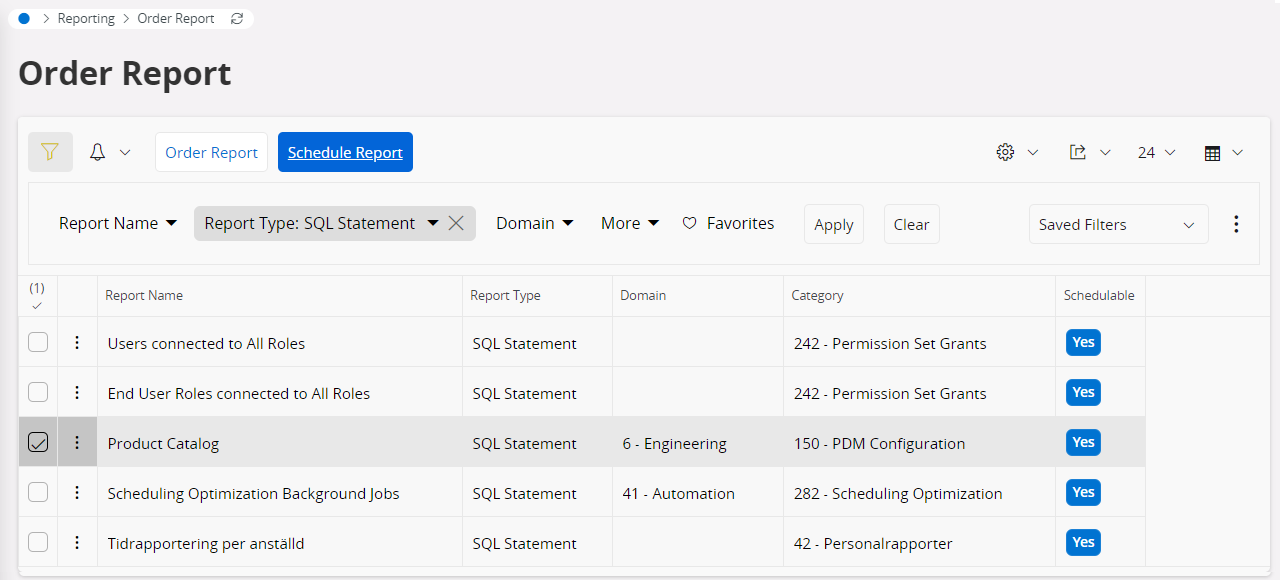This screenshot has height=580, width=1280.
Task: Open the notifications bell
Action: 97,151
